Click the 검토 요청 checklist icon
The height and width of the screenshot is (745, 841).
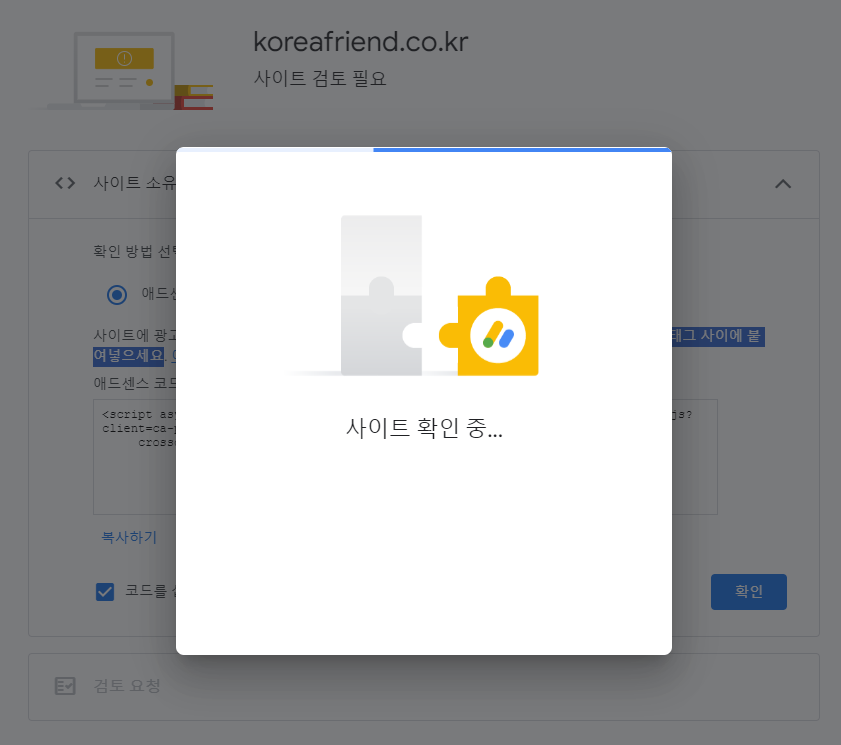coord(65,685)
